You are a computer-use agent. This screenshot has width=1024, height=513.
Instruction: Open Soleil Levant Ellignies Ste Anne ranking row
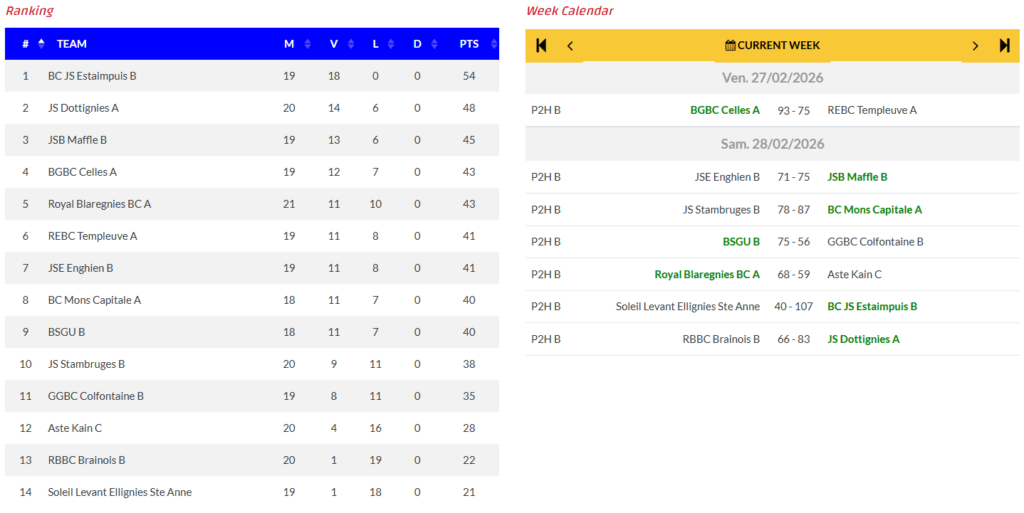point(120,492)
